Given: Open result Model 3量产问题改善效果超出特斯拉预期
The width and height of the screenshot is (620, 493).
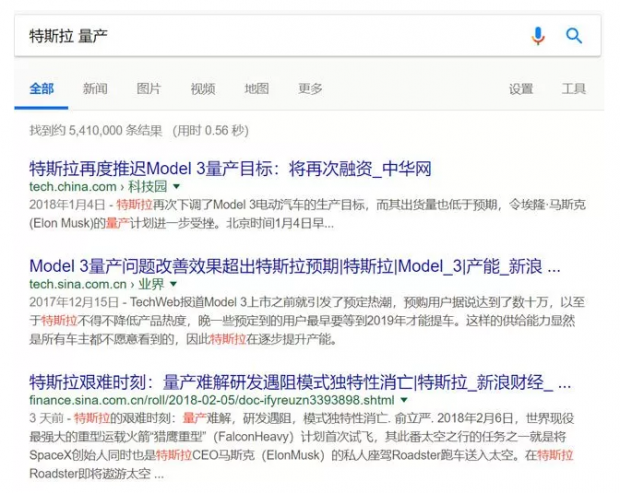Looking at the screenshot, I should [x=295, y=266].
